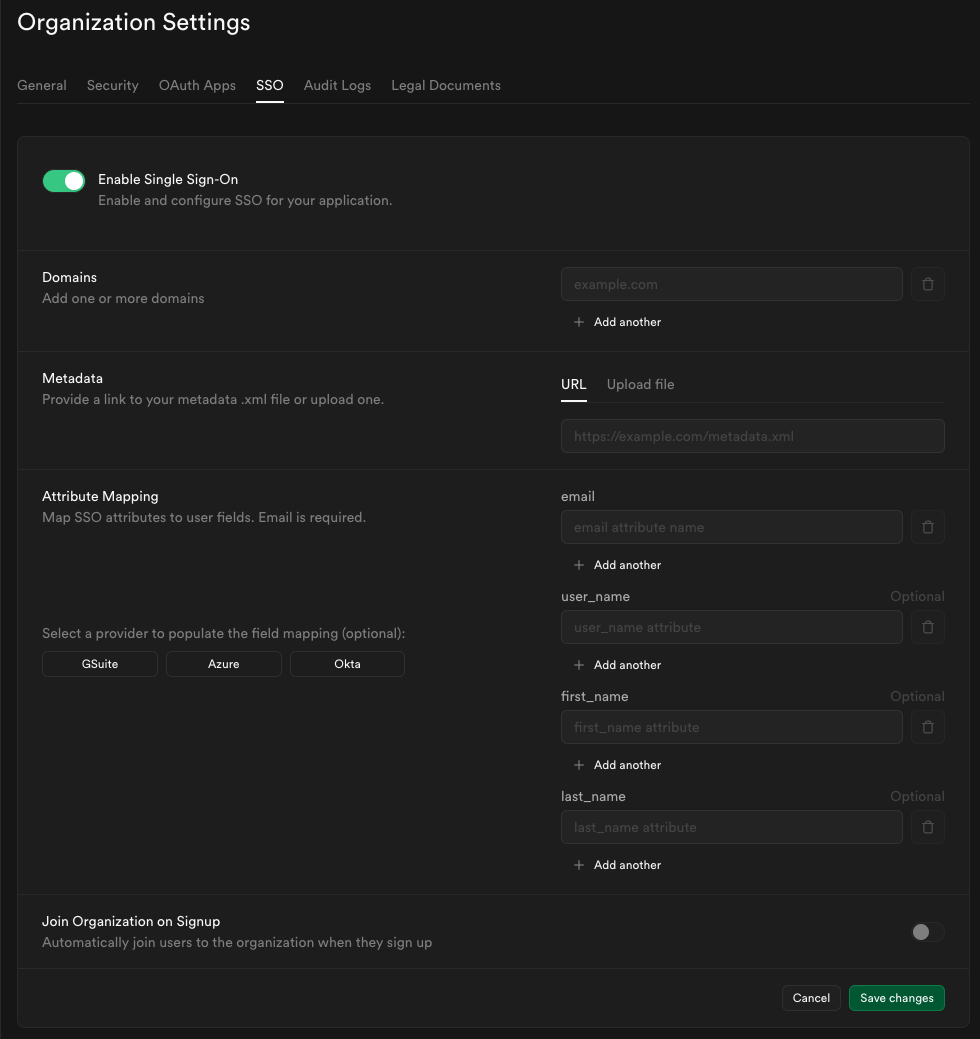Choose Okta as the mapping provider
Viewport: 980px width, 1039px height.
click(x=347, y=664)
